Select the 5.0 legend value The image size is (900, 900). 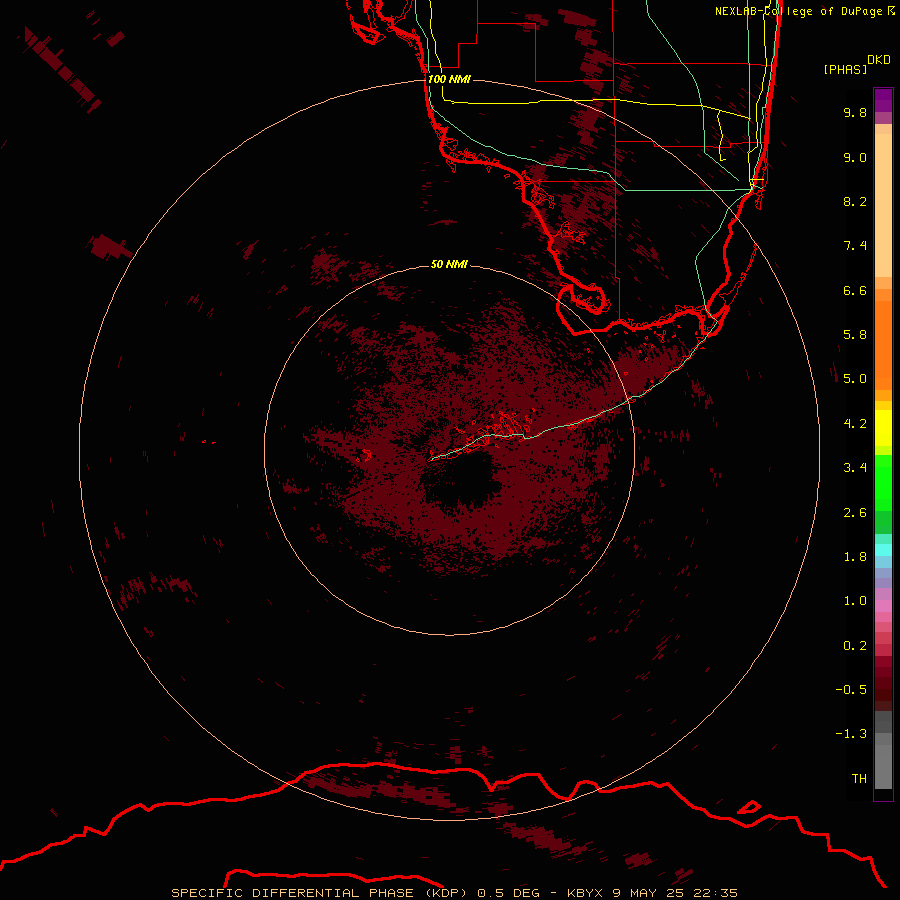pyautogui.click(x=855, y=379)
